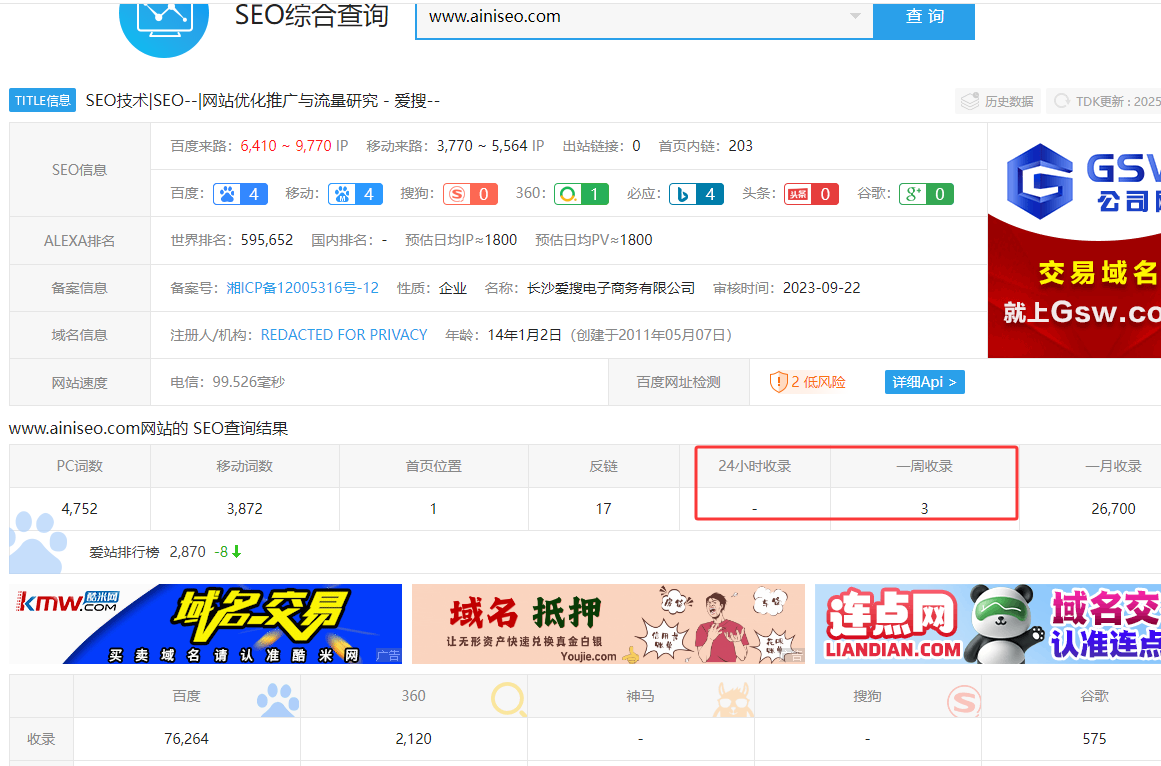Click the 首页位置 column header
1161x766 pixels.
click(433, 466)
